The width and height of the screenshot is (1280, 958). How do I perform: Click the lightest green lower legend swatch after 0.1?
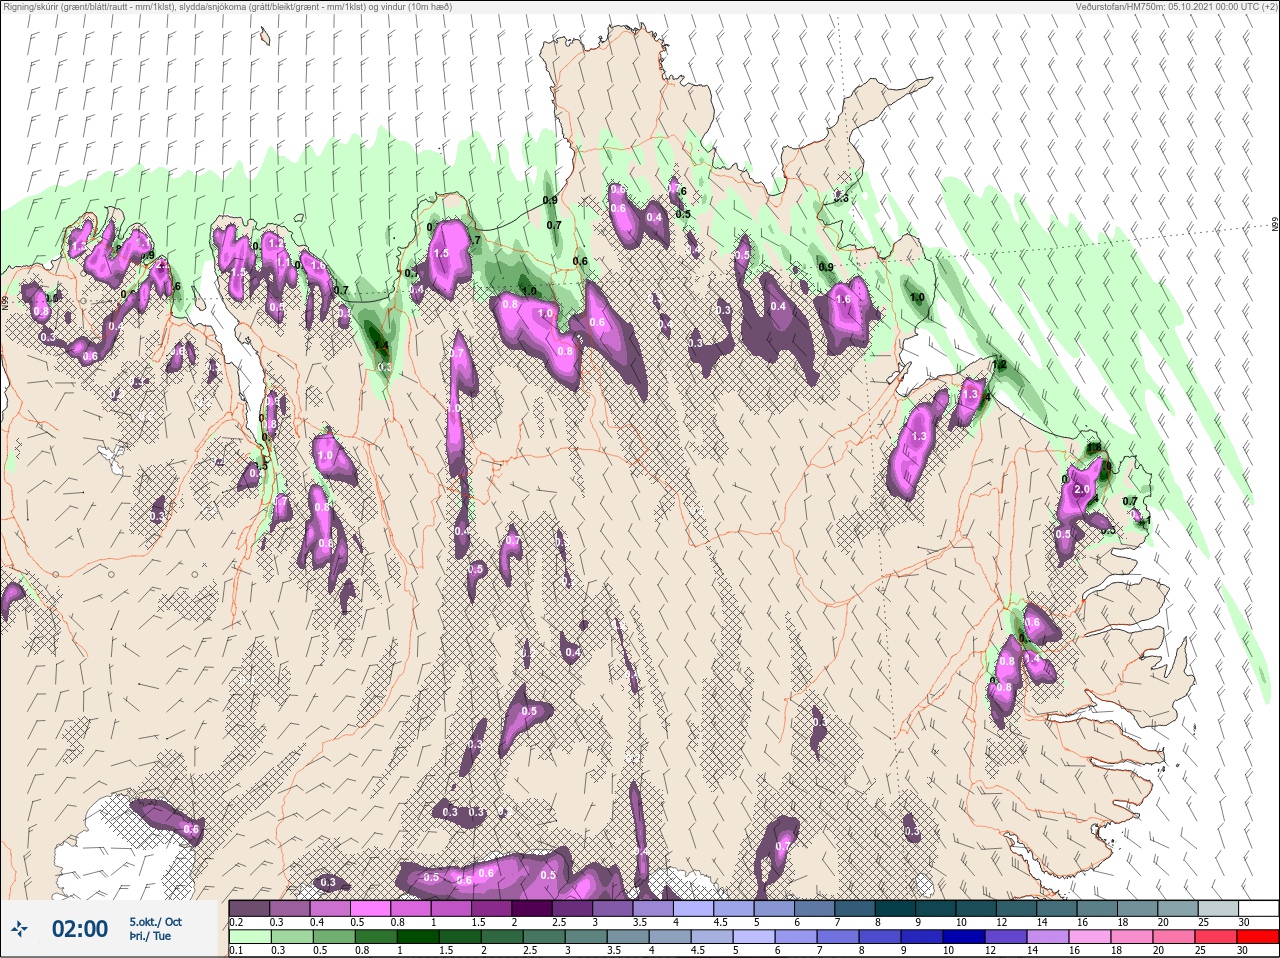point(248,937)
